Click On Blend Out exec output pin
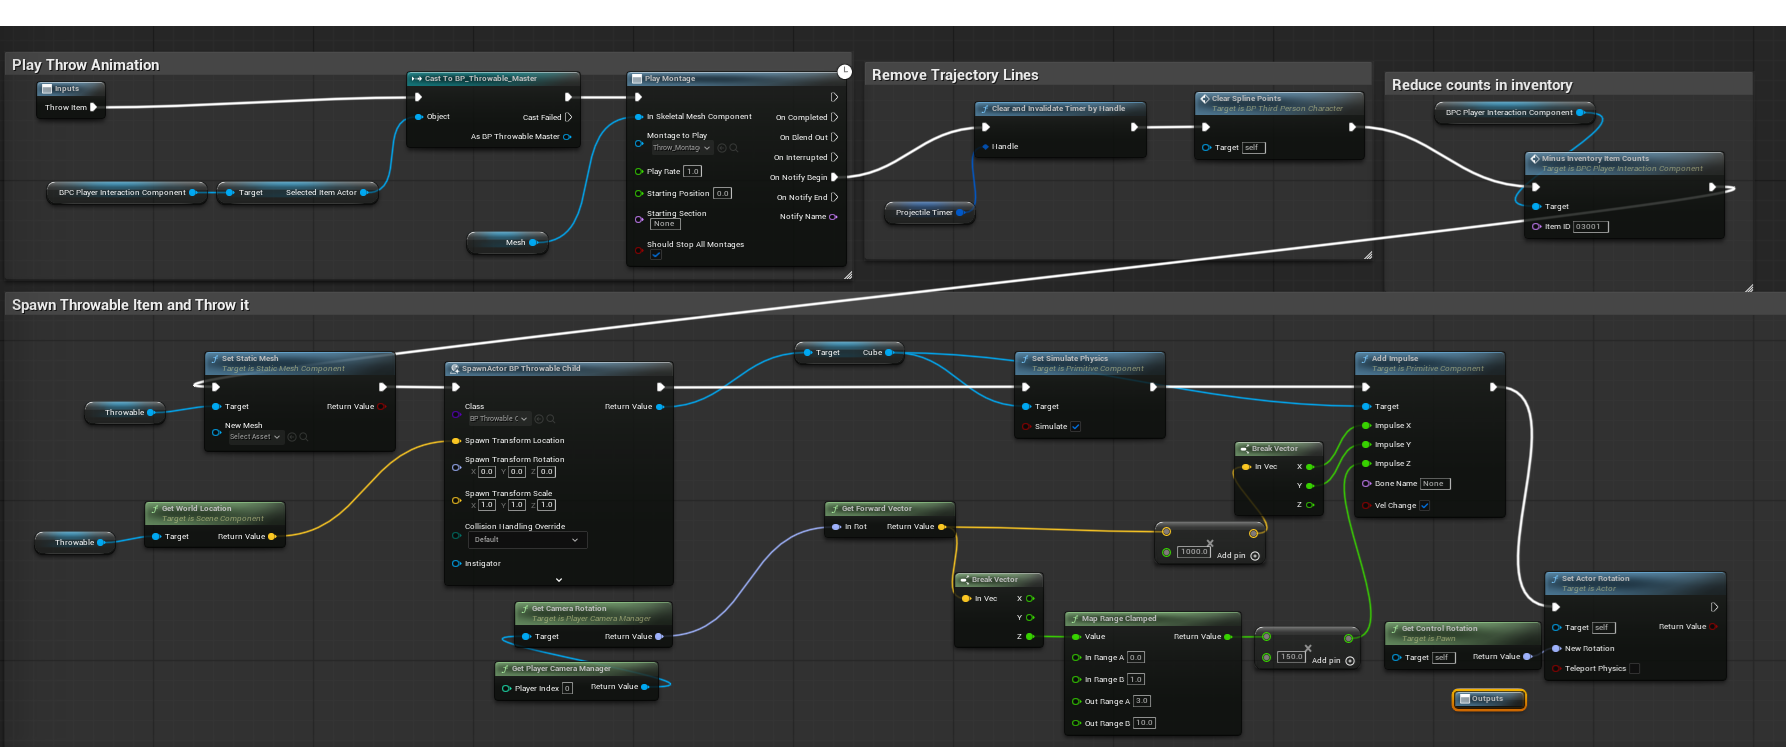Viewport: 1786px width, 747px height. pyautogui.click(x=834, y=137)
